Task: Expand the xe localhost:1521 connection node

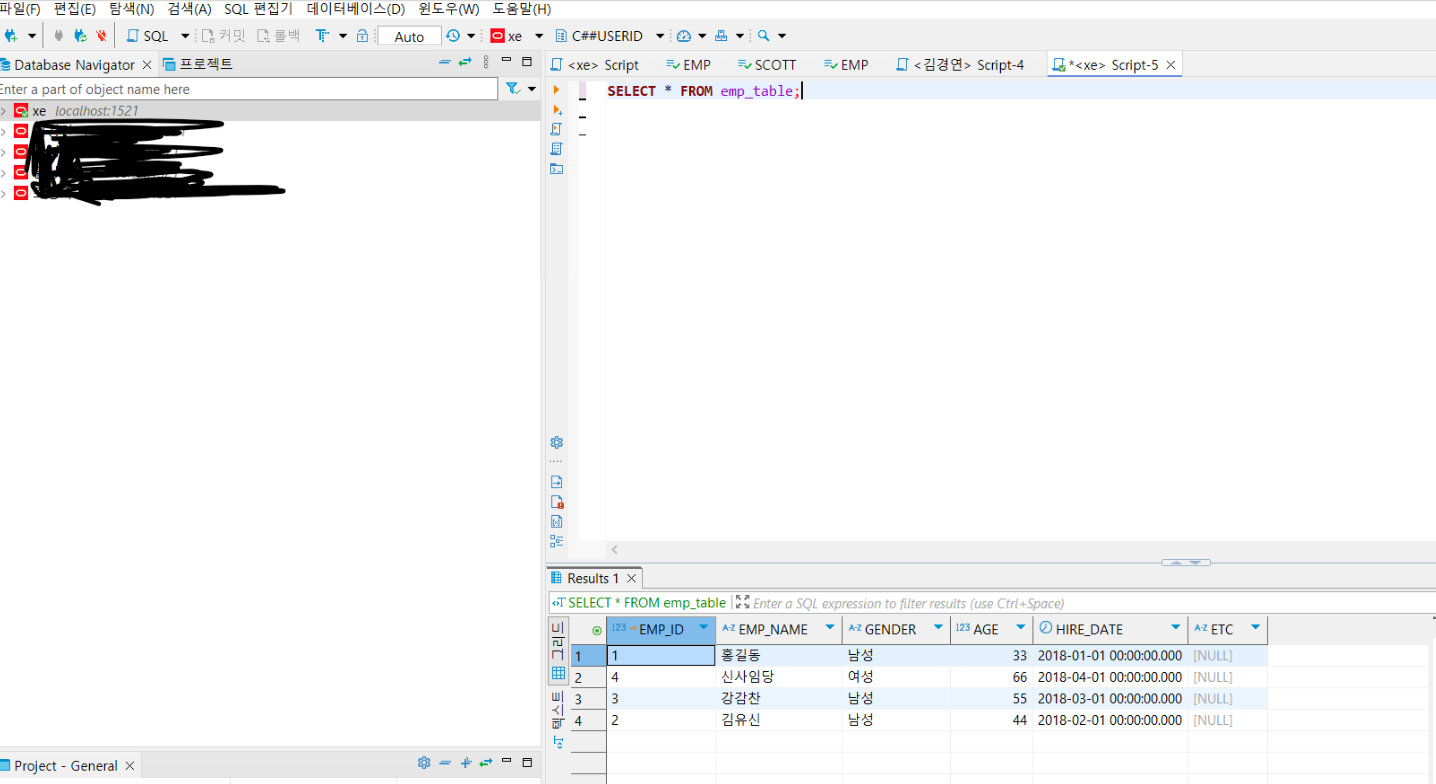Action: (x=4, y=111)
